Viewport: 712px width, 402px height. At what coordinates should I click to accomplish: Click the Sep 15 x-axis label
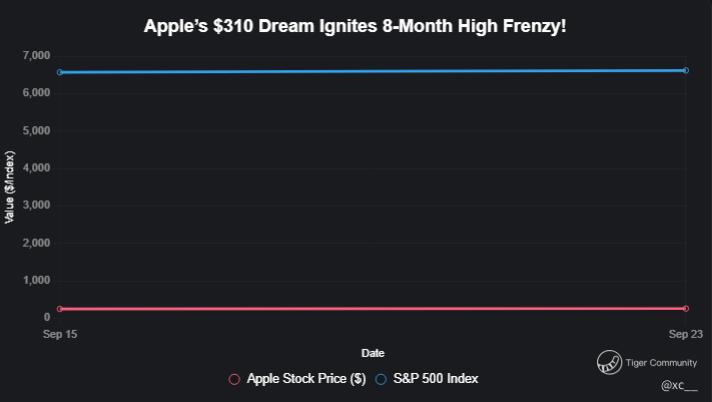60,333
